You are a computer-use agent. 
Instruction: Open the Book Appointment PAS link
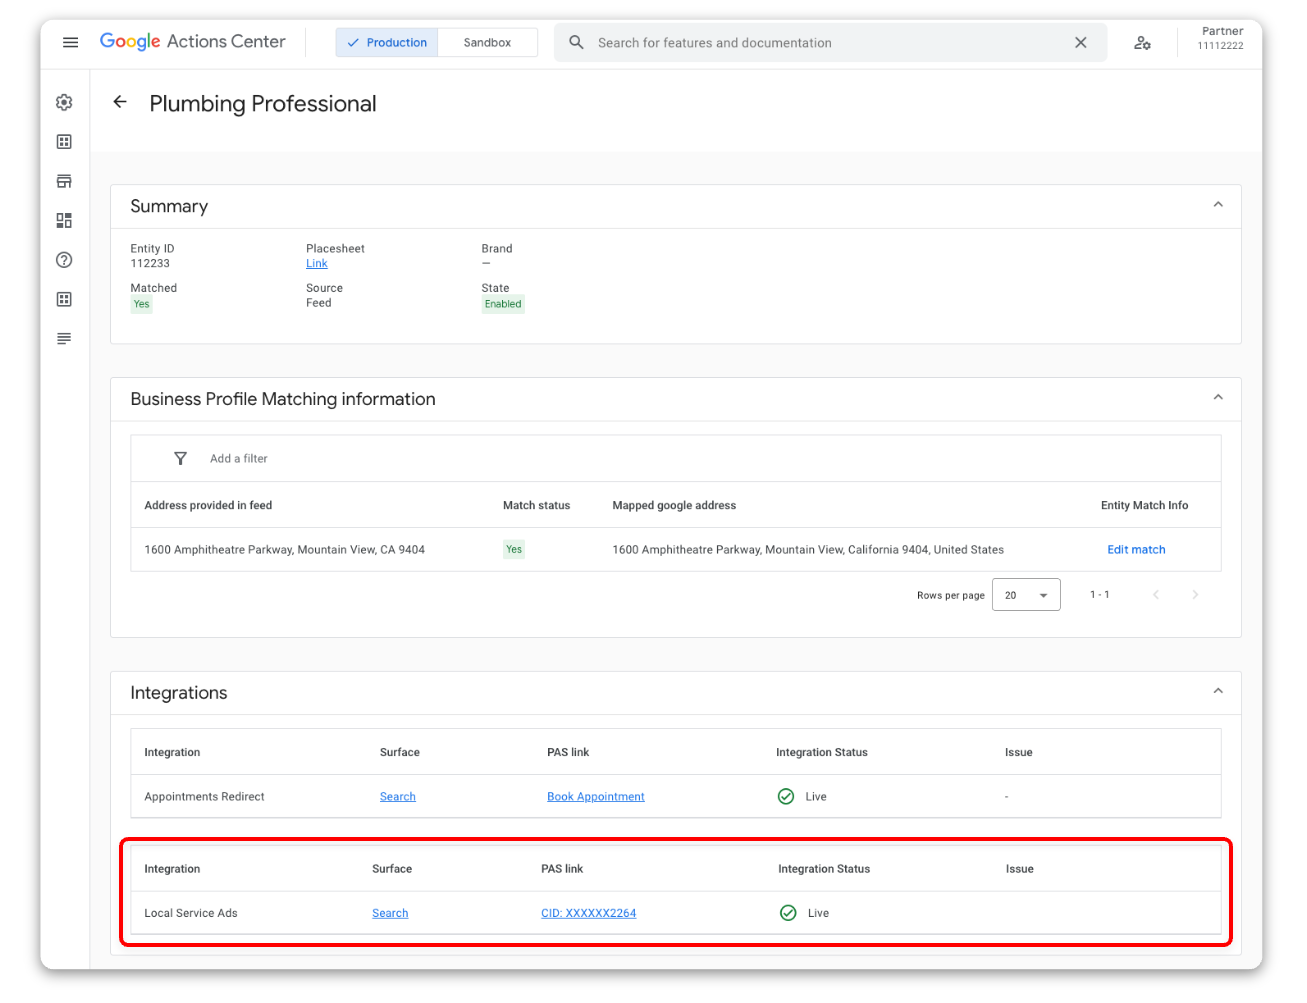tap(595, 797)
